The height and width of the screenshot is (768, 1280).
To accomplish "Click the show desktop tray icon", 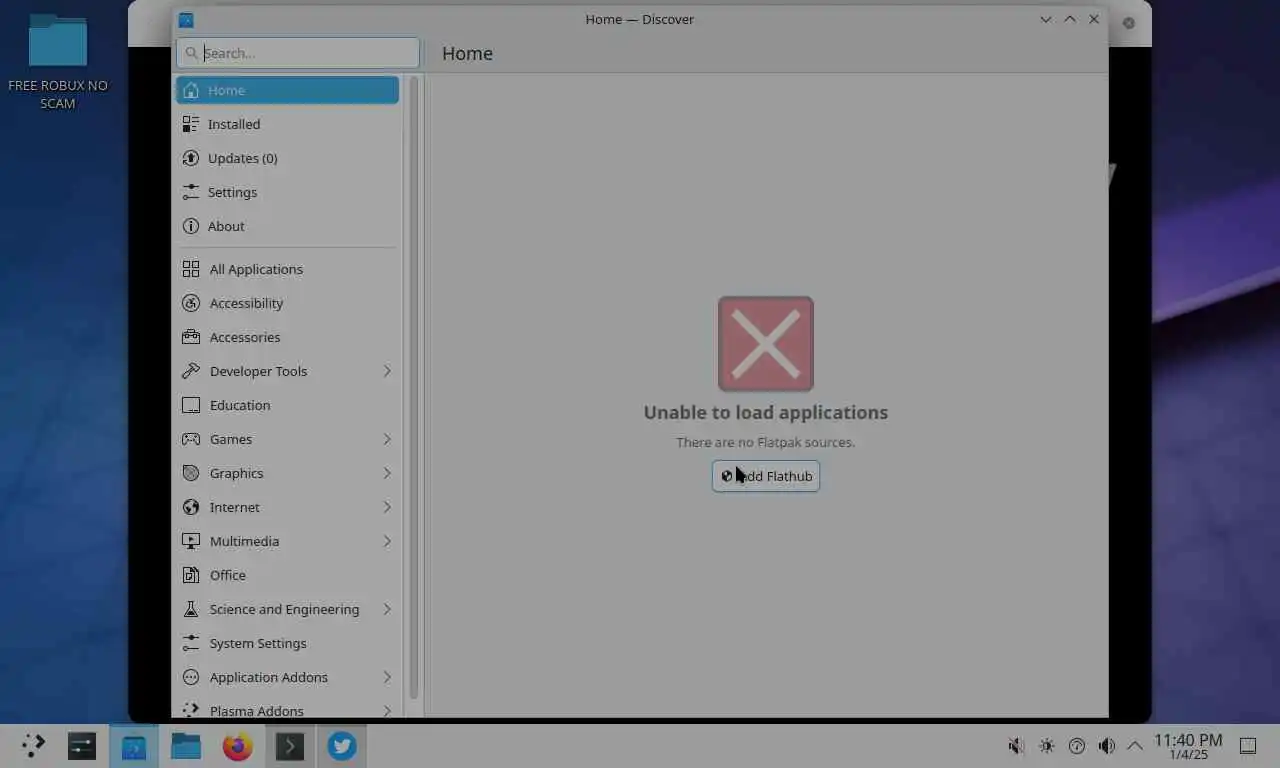I will coord(1248,746).
